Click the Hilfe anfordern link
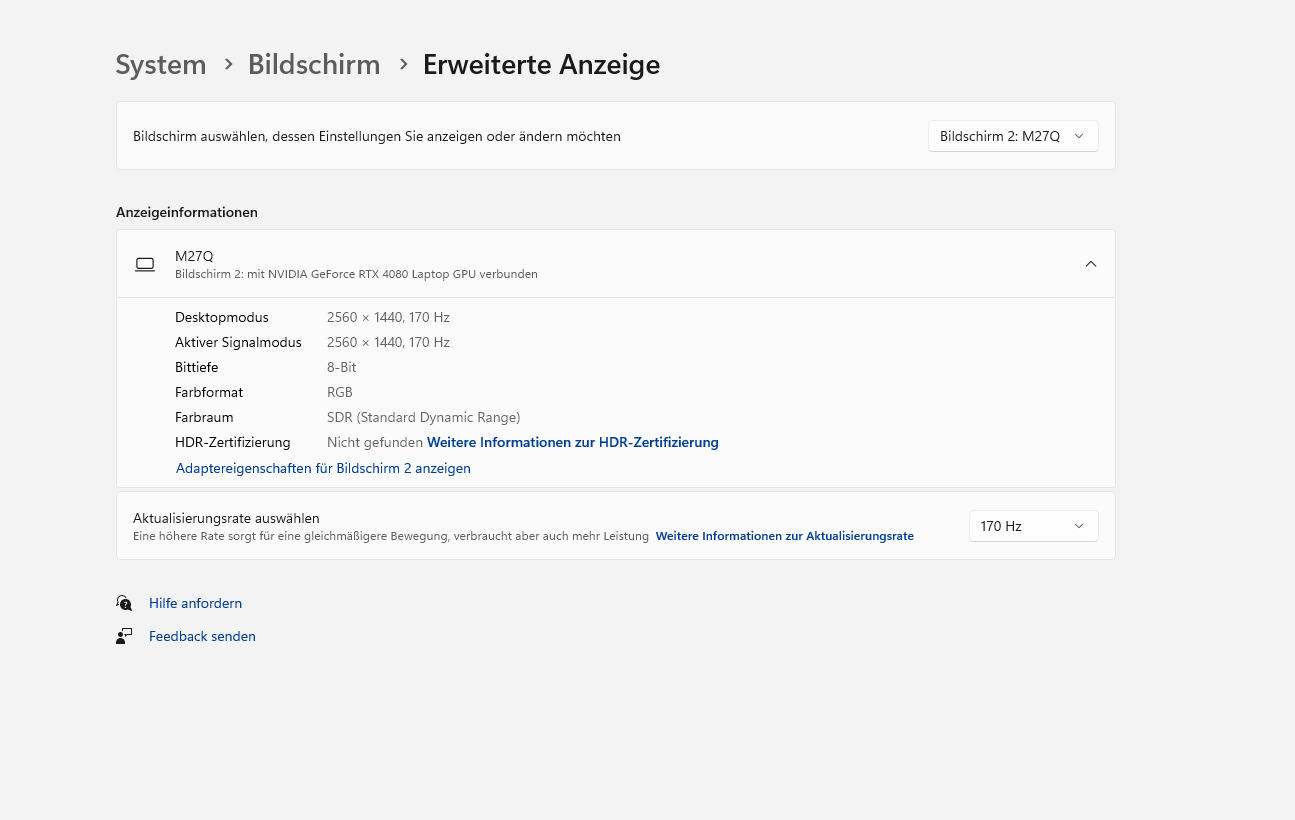This screenshot has height=820, width=1295. [195, 603]
